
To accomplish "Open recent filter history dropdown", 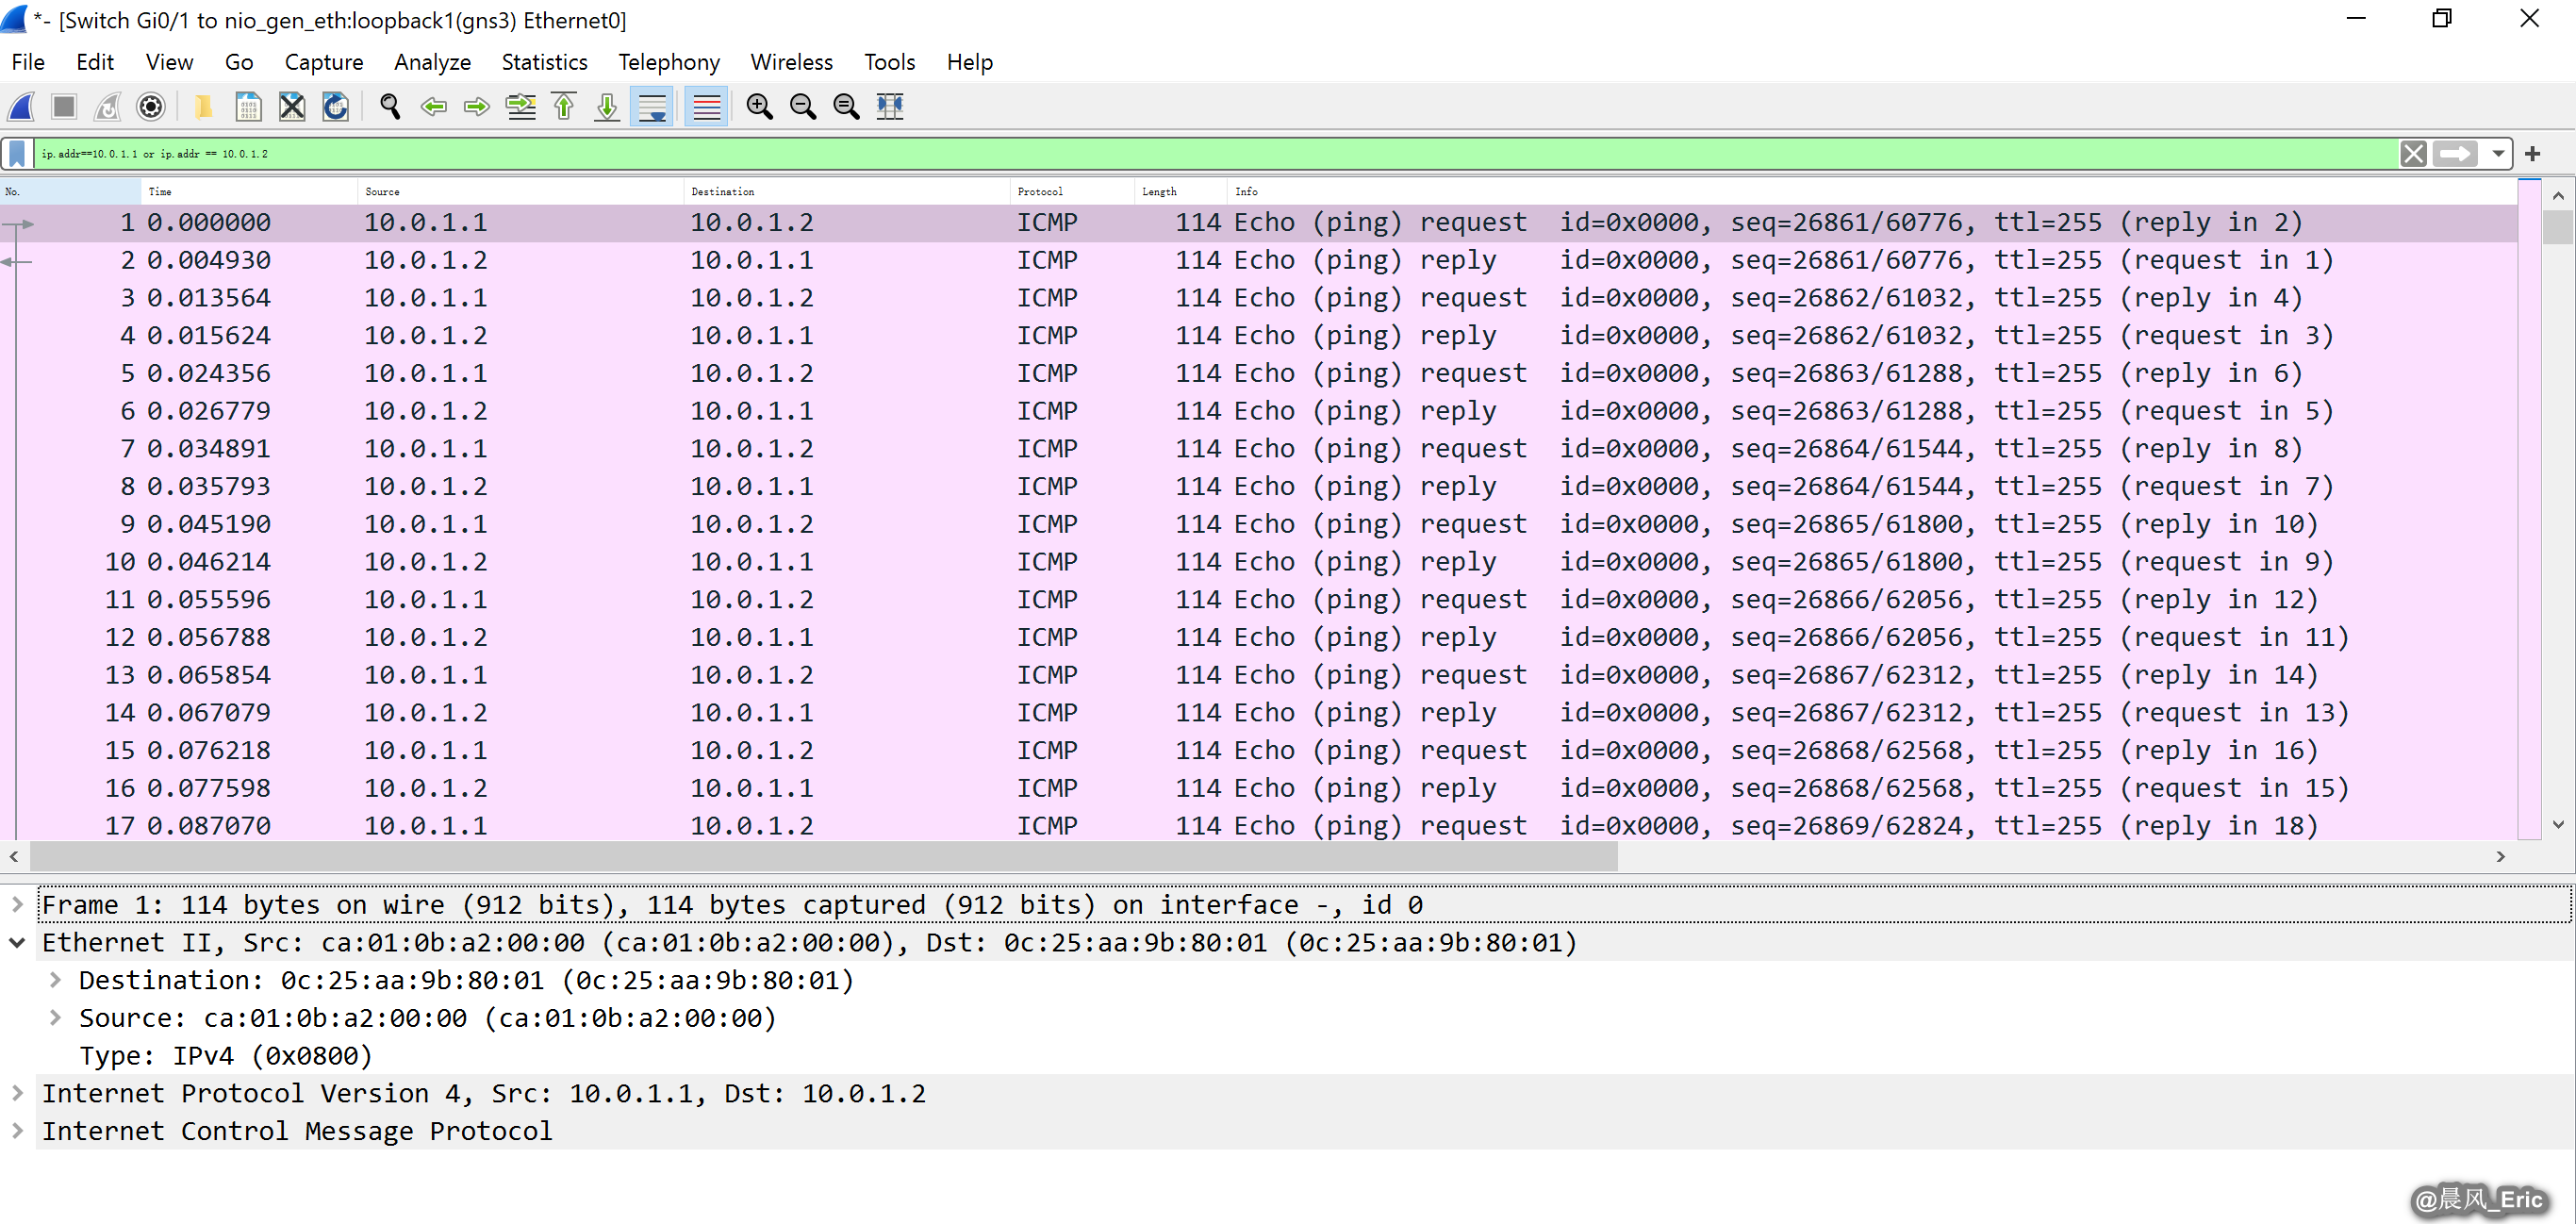I will (x=2497, y=154).
